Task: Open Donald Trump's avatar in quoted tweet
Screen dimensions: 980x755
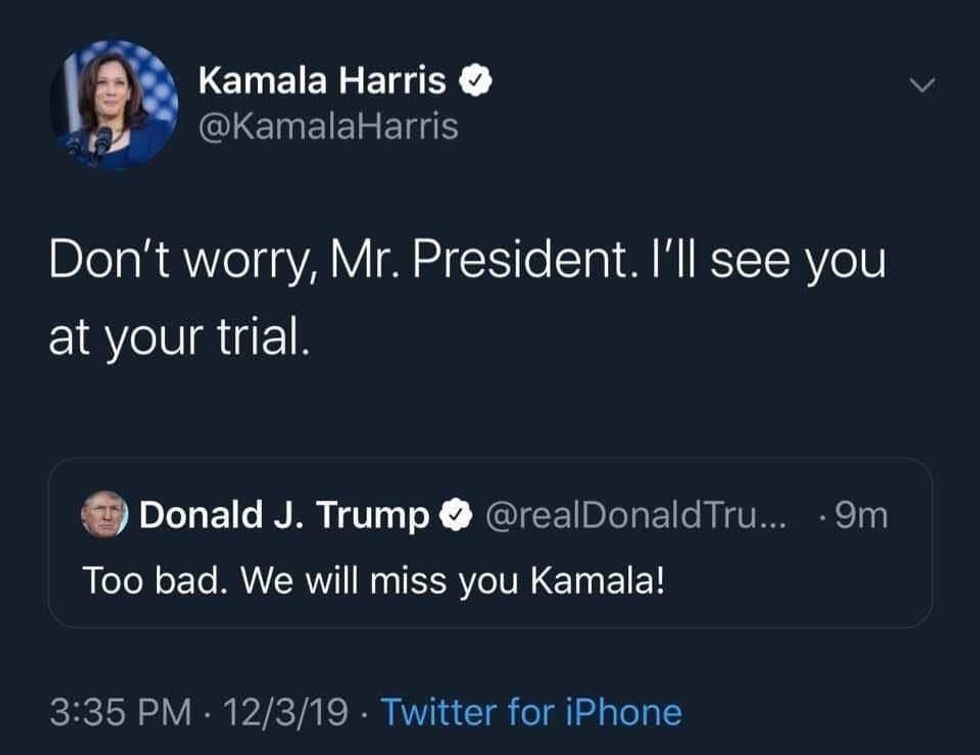Action: point(105,515)
